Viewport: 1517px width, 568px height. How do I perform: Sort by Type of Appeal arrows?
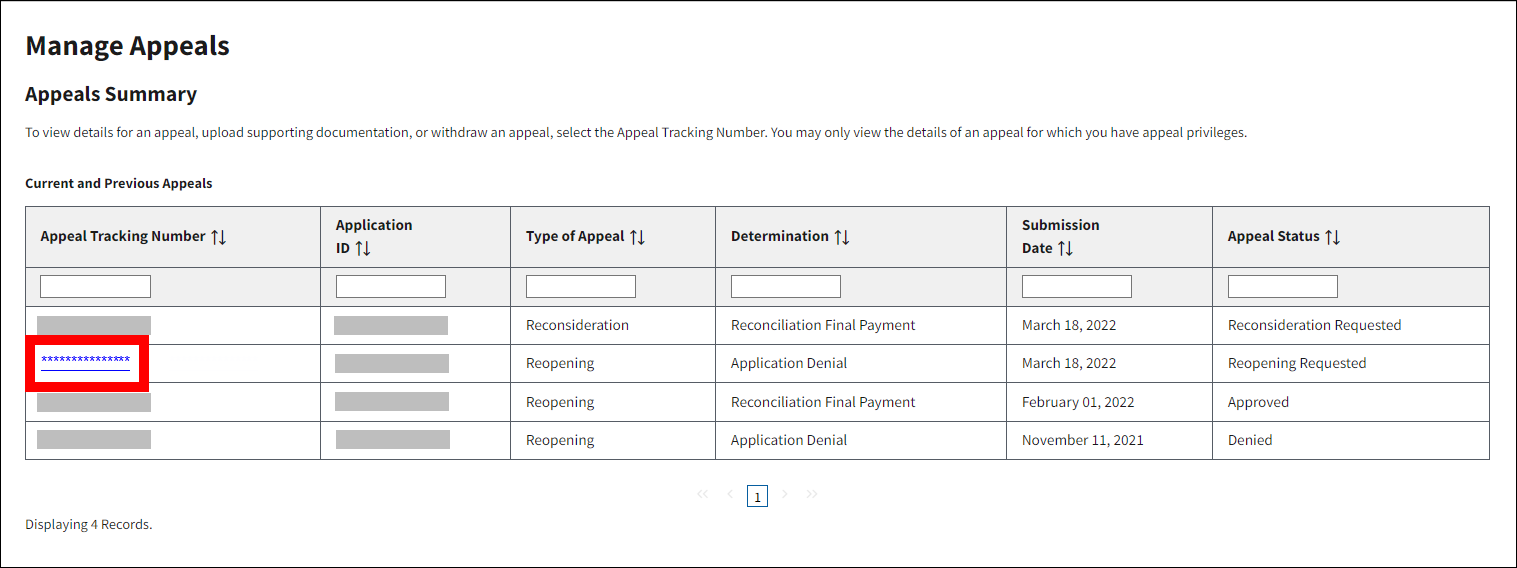(x=637, y=237)
